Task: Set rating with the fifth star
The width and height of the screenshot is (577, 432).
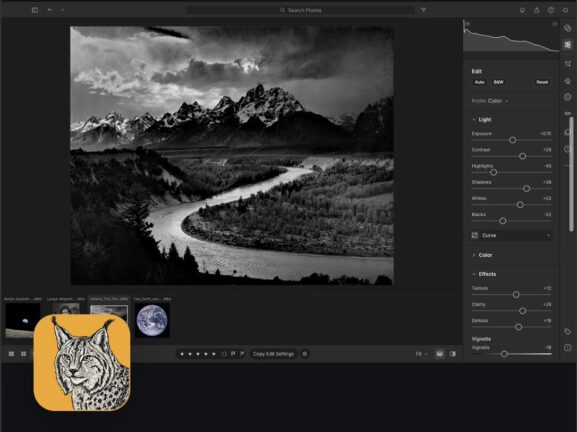Action: coord(214,354)
